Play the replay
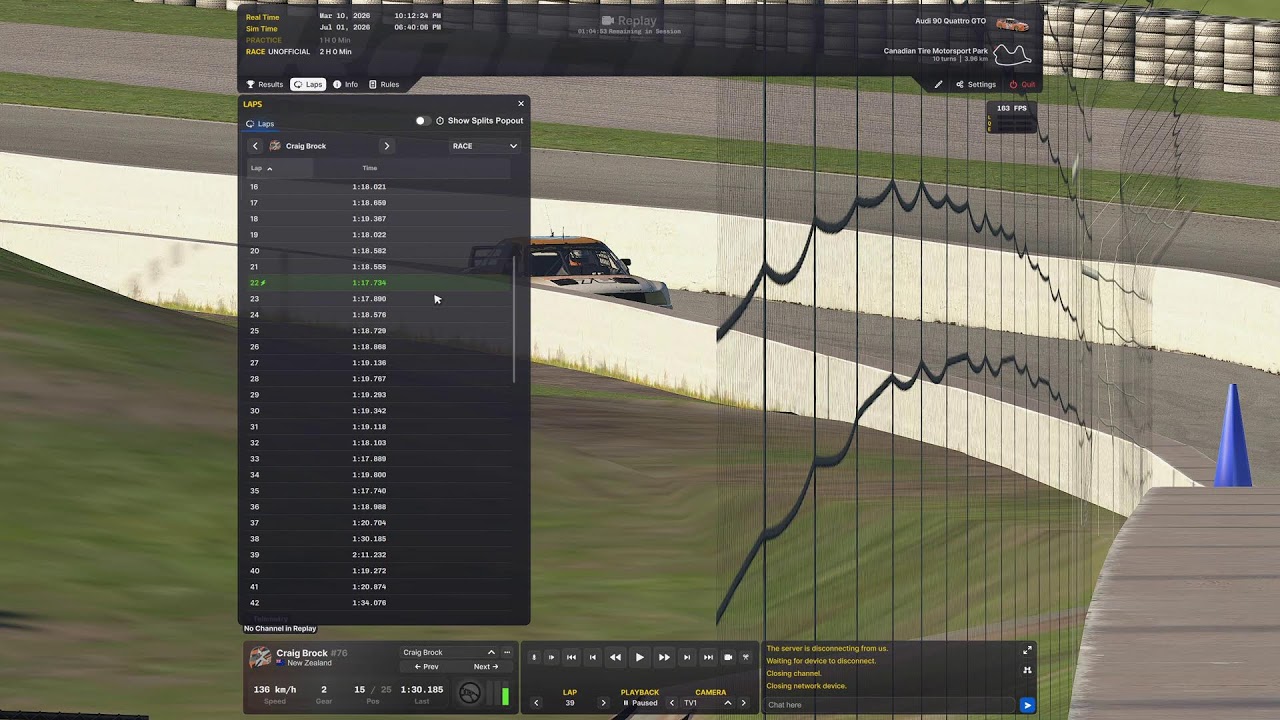Screen dimensions: 1280x720 [640, 657]
